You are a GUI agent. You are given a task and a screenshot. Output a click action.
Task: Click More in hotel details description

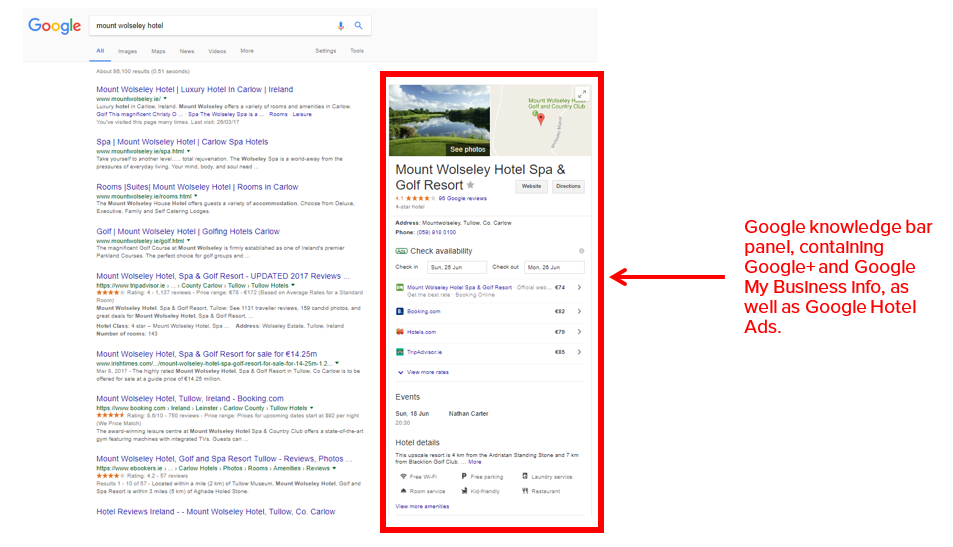click(475, 462)
